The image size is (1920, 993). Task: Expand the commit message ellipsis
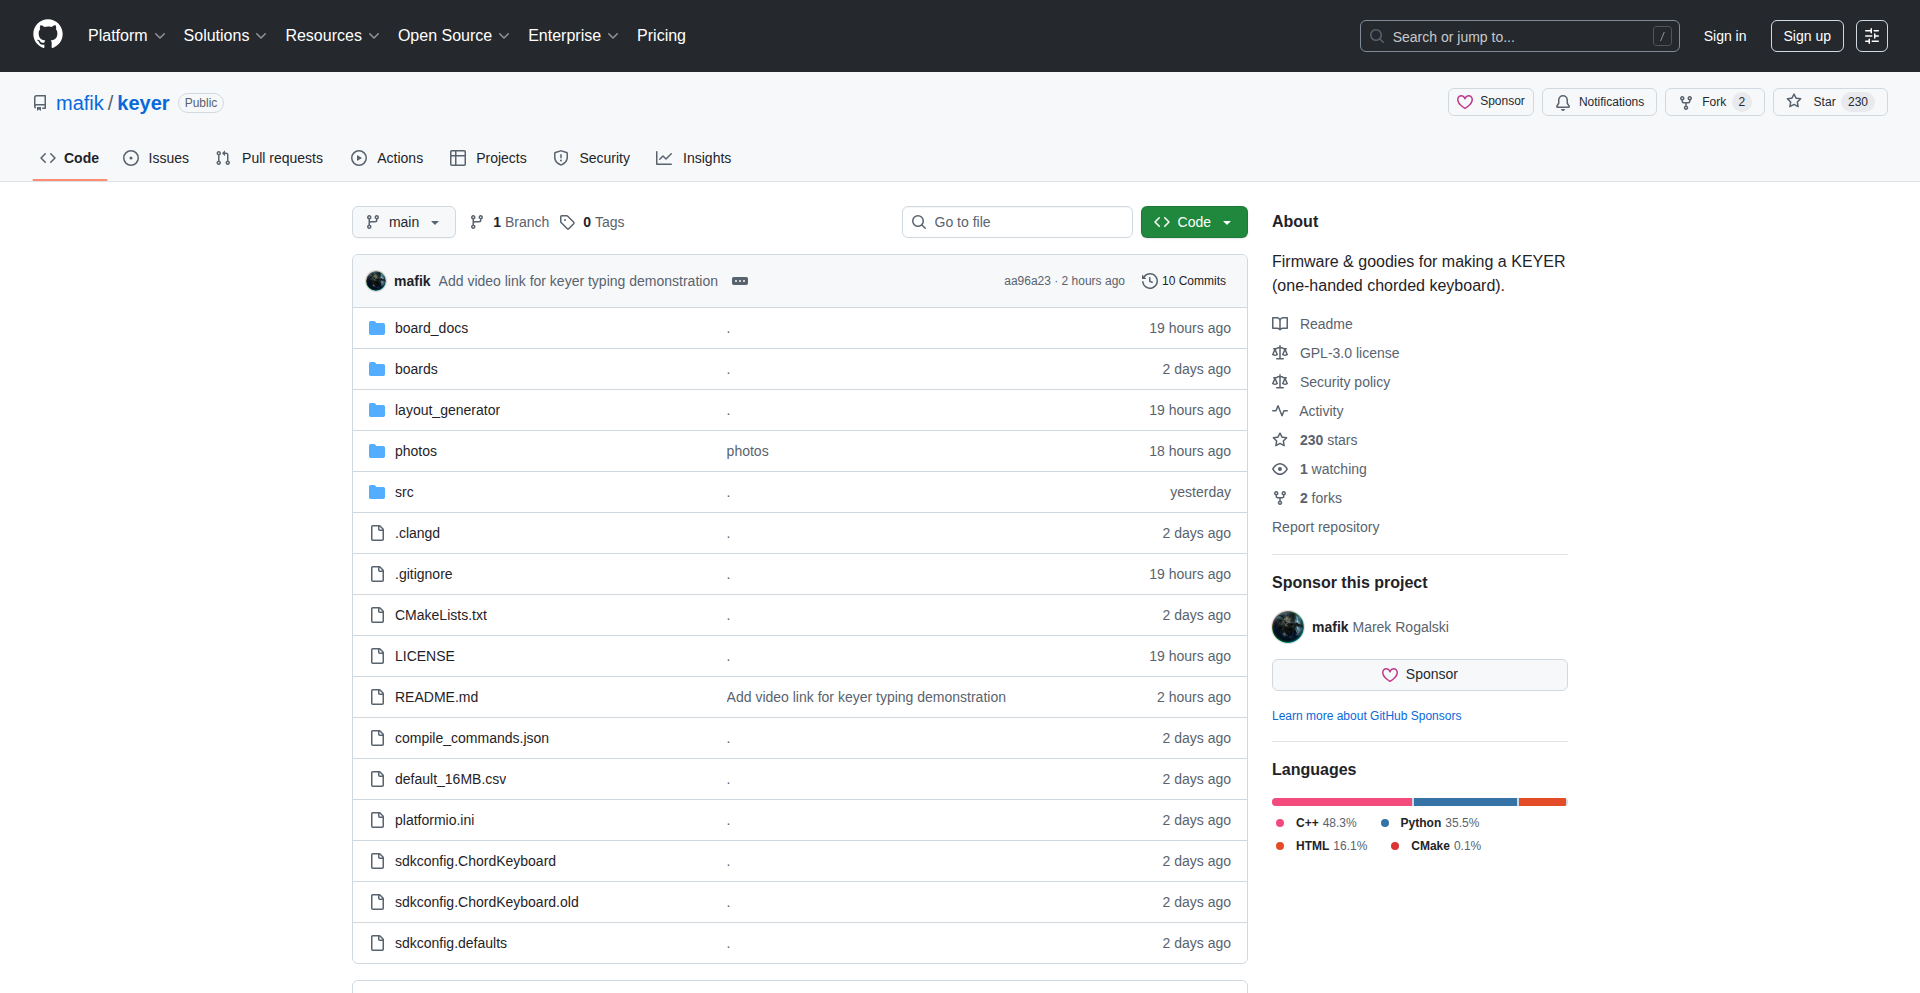[x=740, y=281]
